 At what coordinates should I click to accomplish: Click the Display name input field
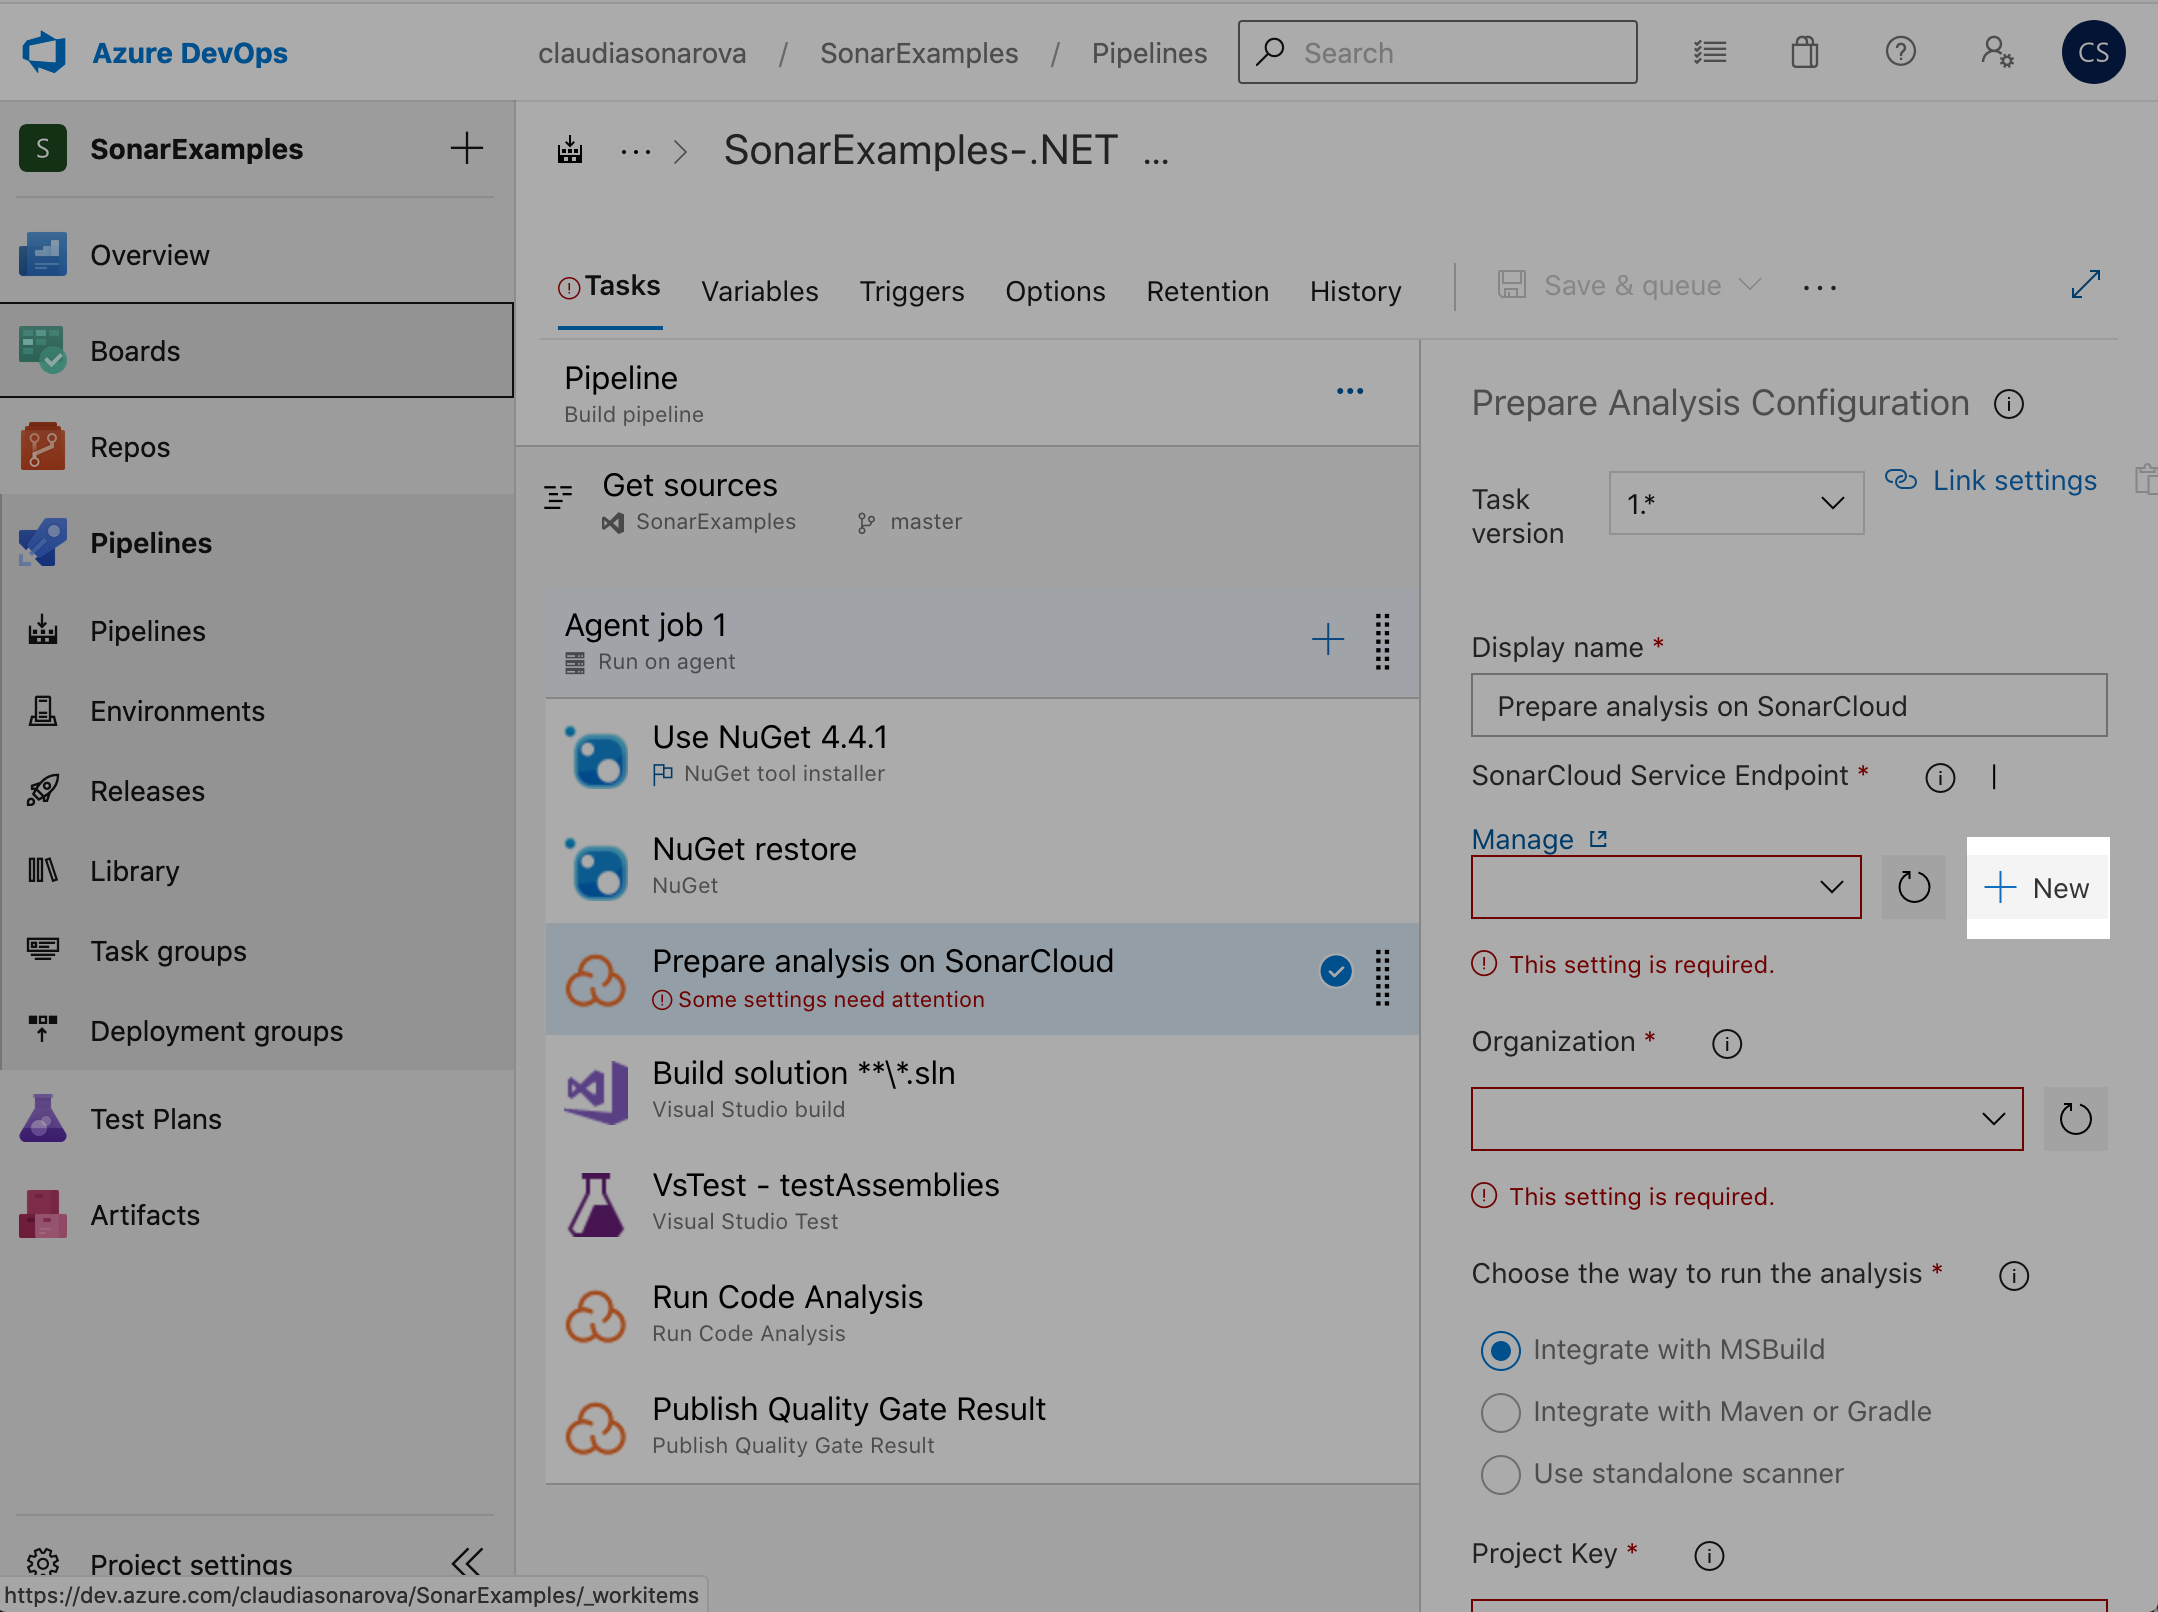[x=1789, y=706]
